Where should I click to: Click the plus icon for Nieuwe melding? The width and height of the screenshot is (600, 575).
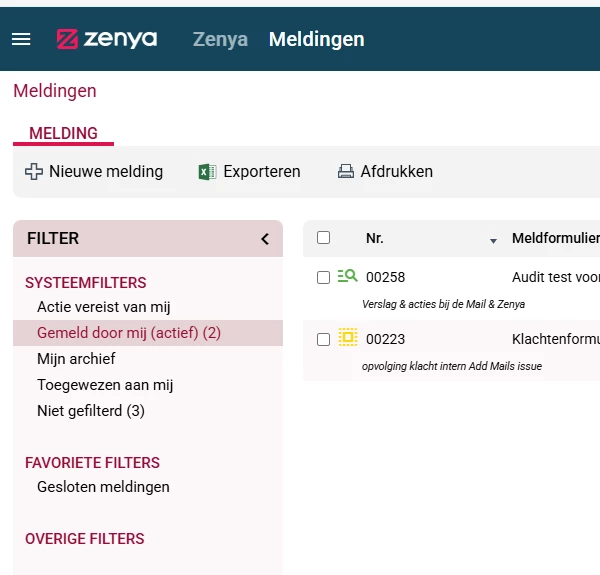(x=33, y=172)
